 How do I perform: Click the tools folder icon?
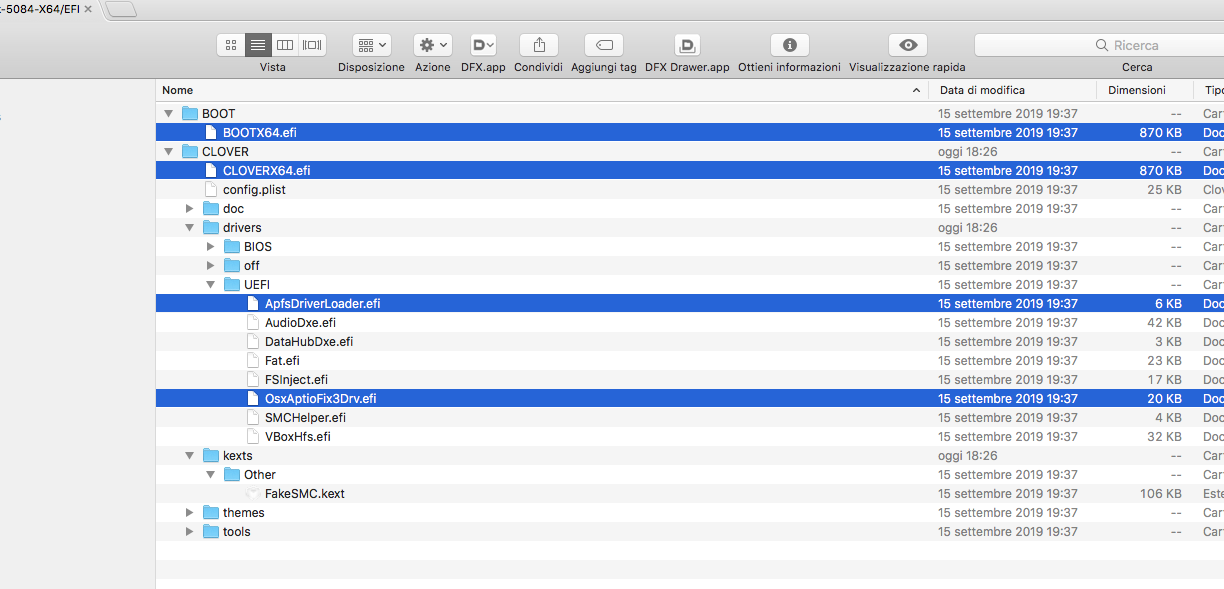pyautogui.click(x=211, y=532)
